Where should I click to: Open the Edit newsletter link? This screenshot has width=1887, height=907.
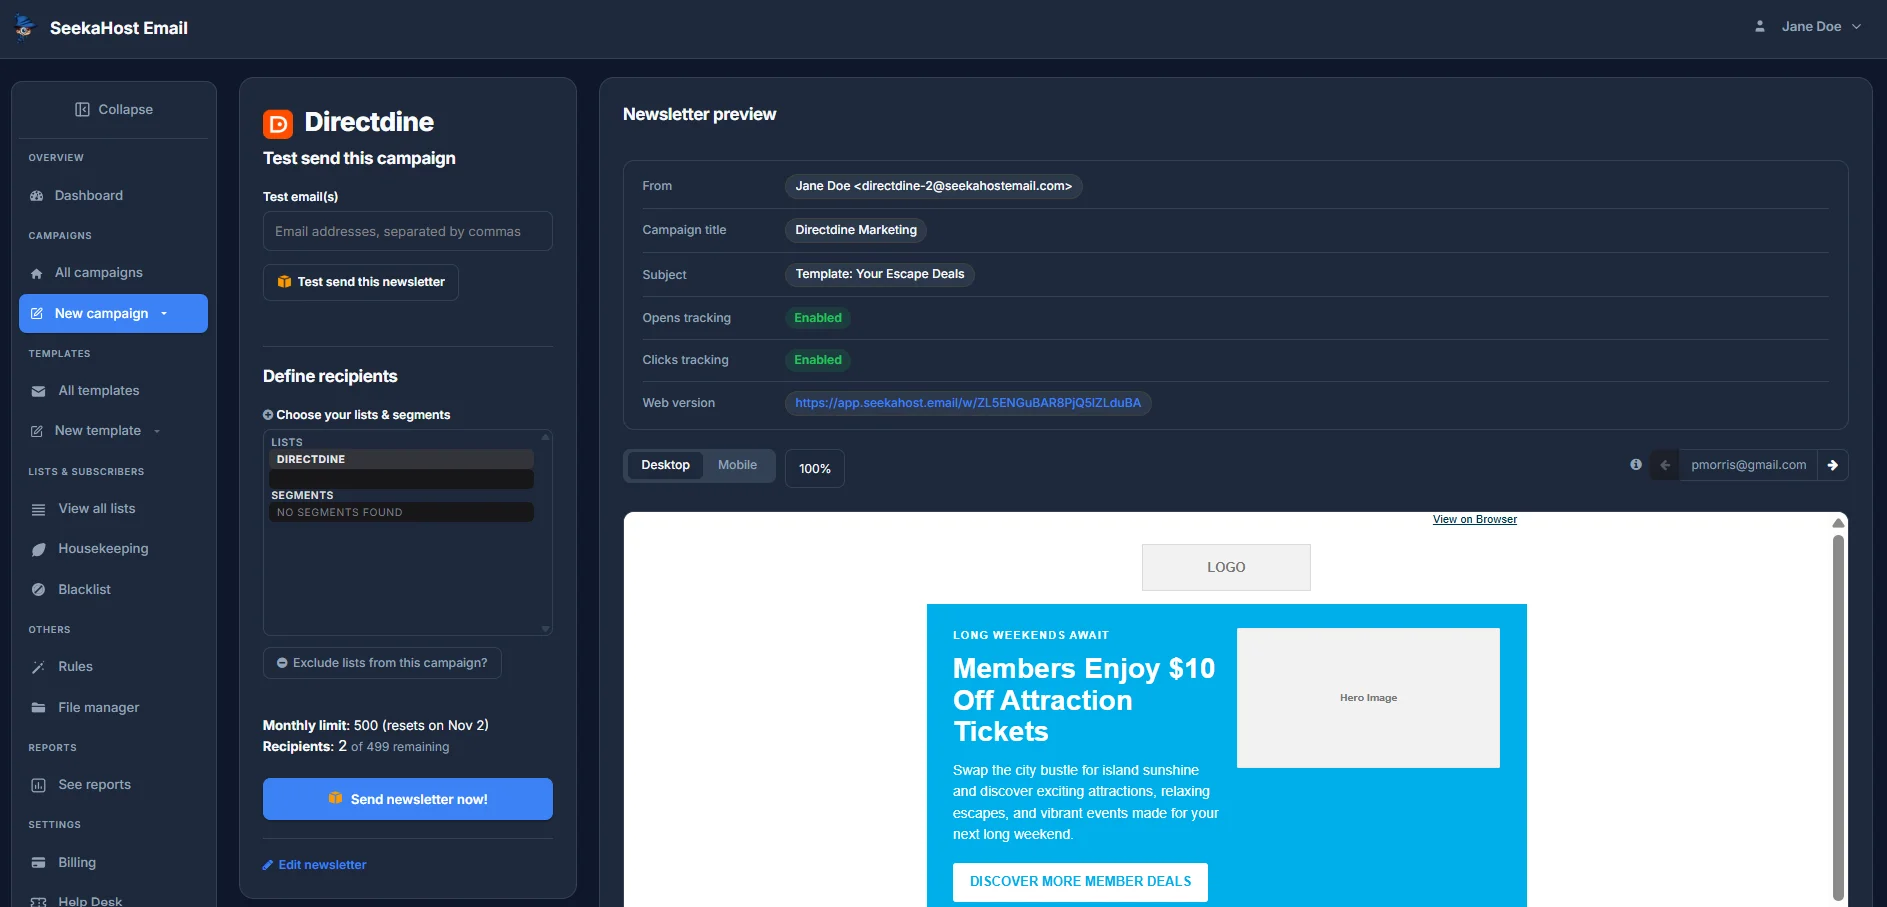click(315, 865)
